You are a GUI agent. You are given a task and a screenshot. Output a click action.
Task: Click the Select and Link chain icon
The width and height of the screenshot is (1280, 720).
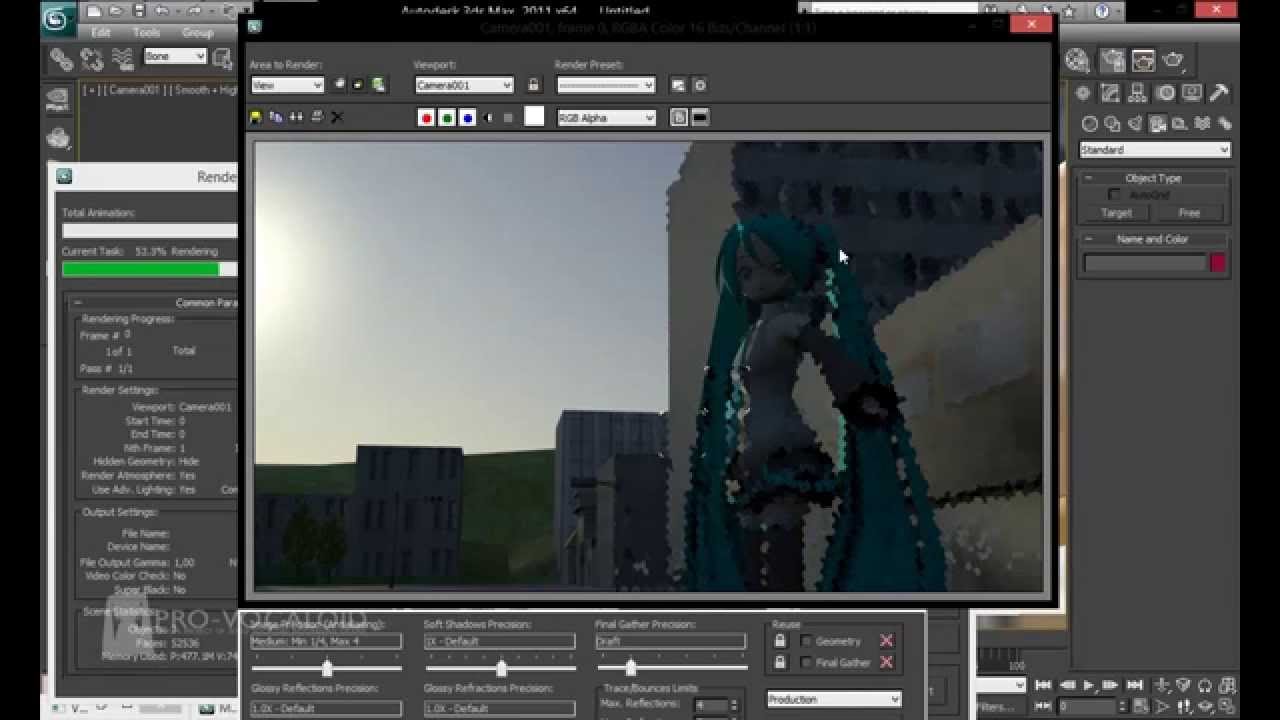tap(61, 59)
